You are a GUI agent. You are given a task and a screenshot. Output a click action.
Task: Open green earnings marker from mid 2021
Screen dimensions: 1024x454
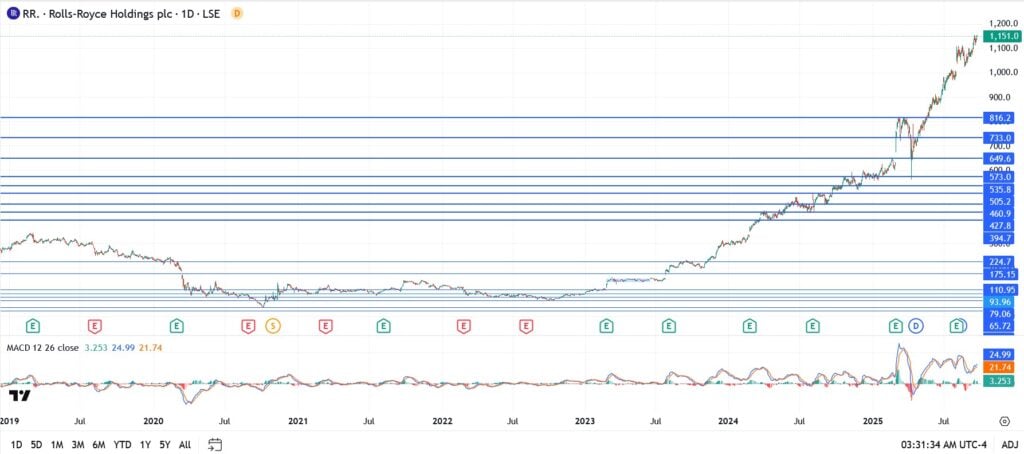click(x=383, y=325)
